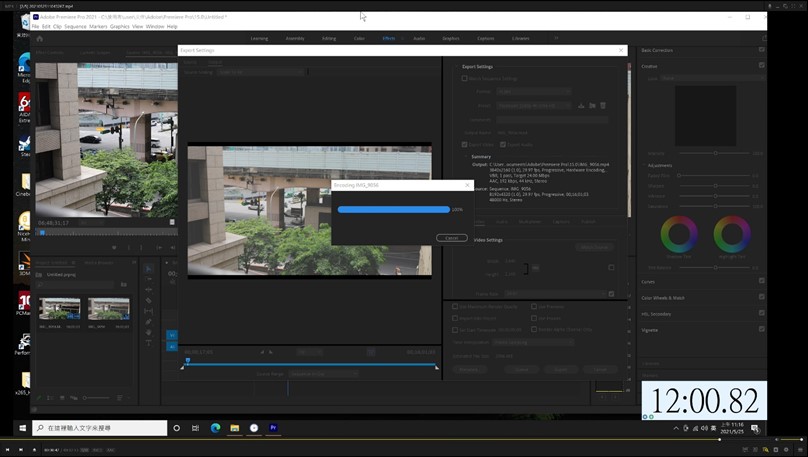Click the Premiere Pro Home icon
This screenshot has width=808, height=457.
[x=40, y=38]
